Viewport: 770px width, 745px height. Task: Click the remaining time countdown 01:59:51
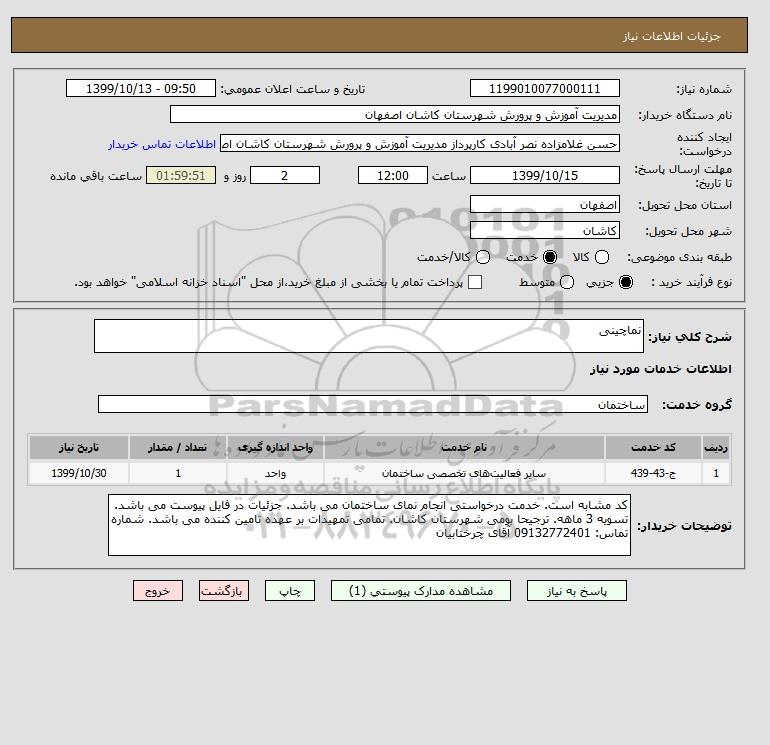[x=181, y=175]
